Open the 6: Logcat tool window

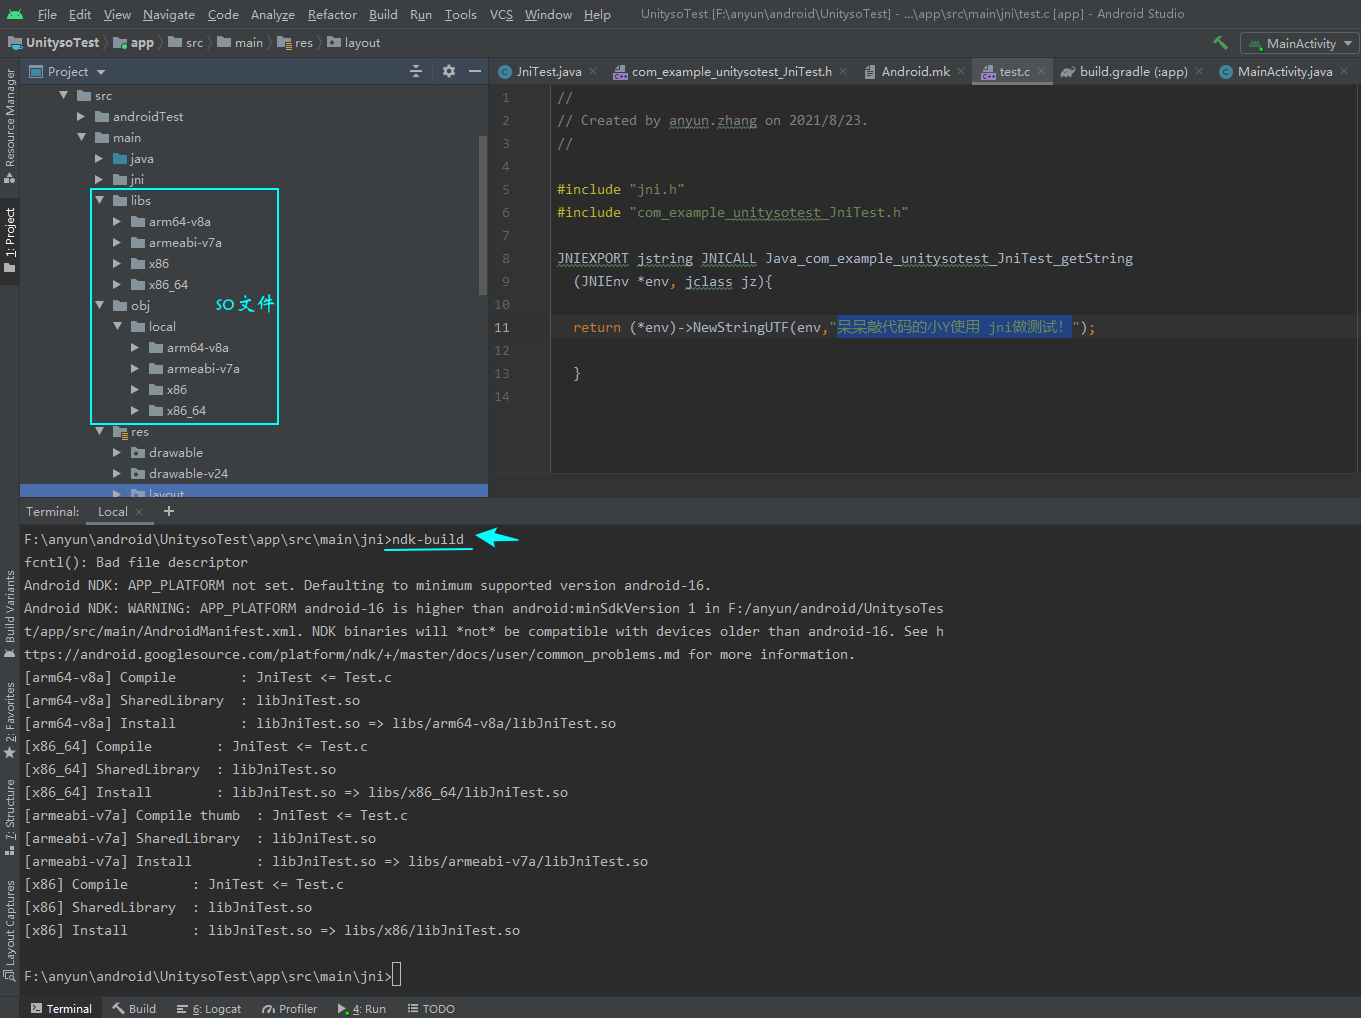click(x=209, y=1008)
